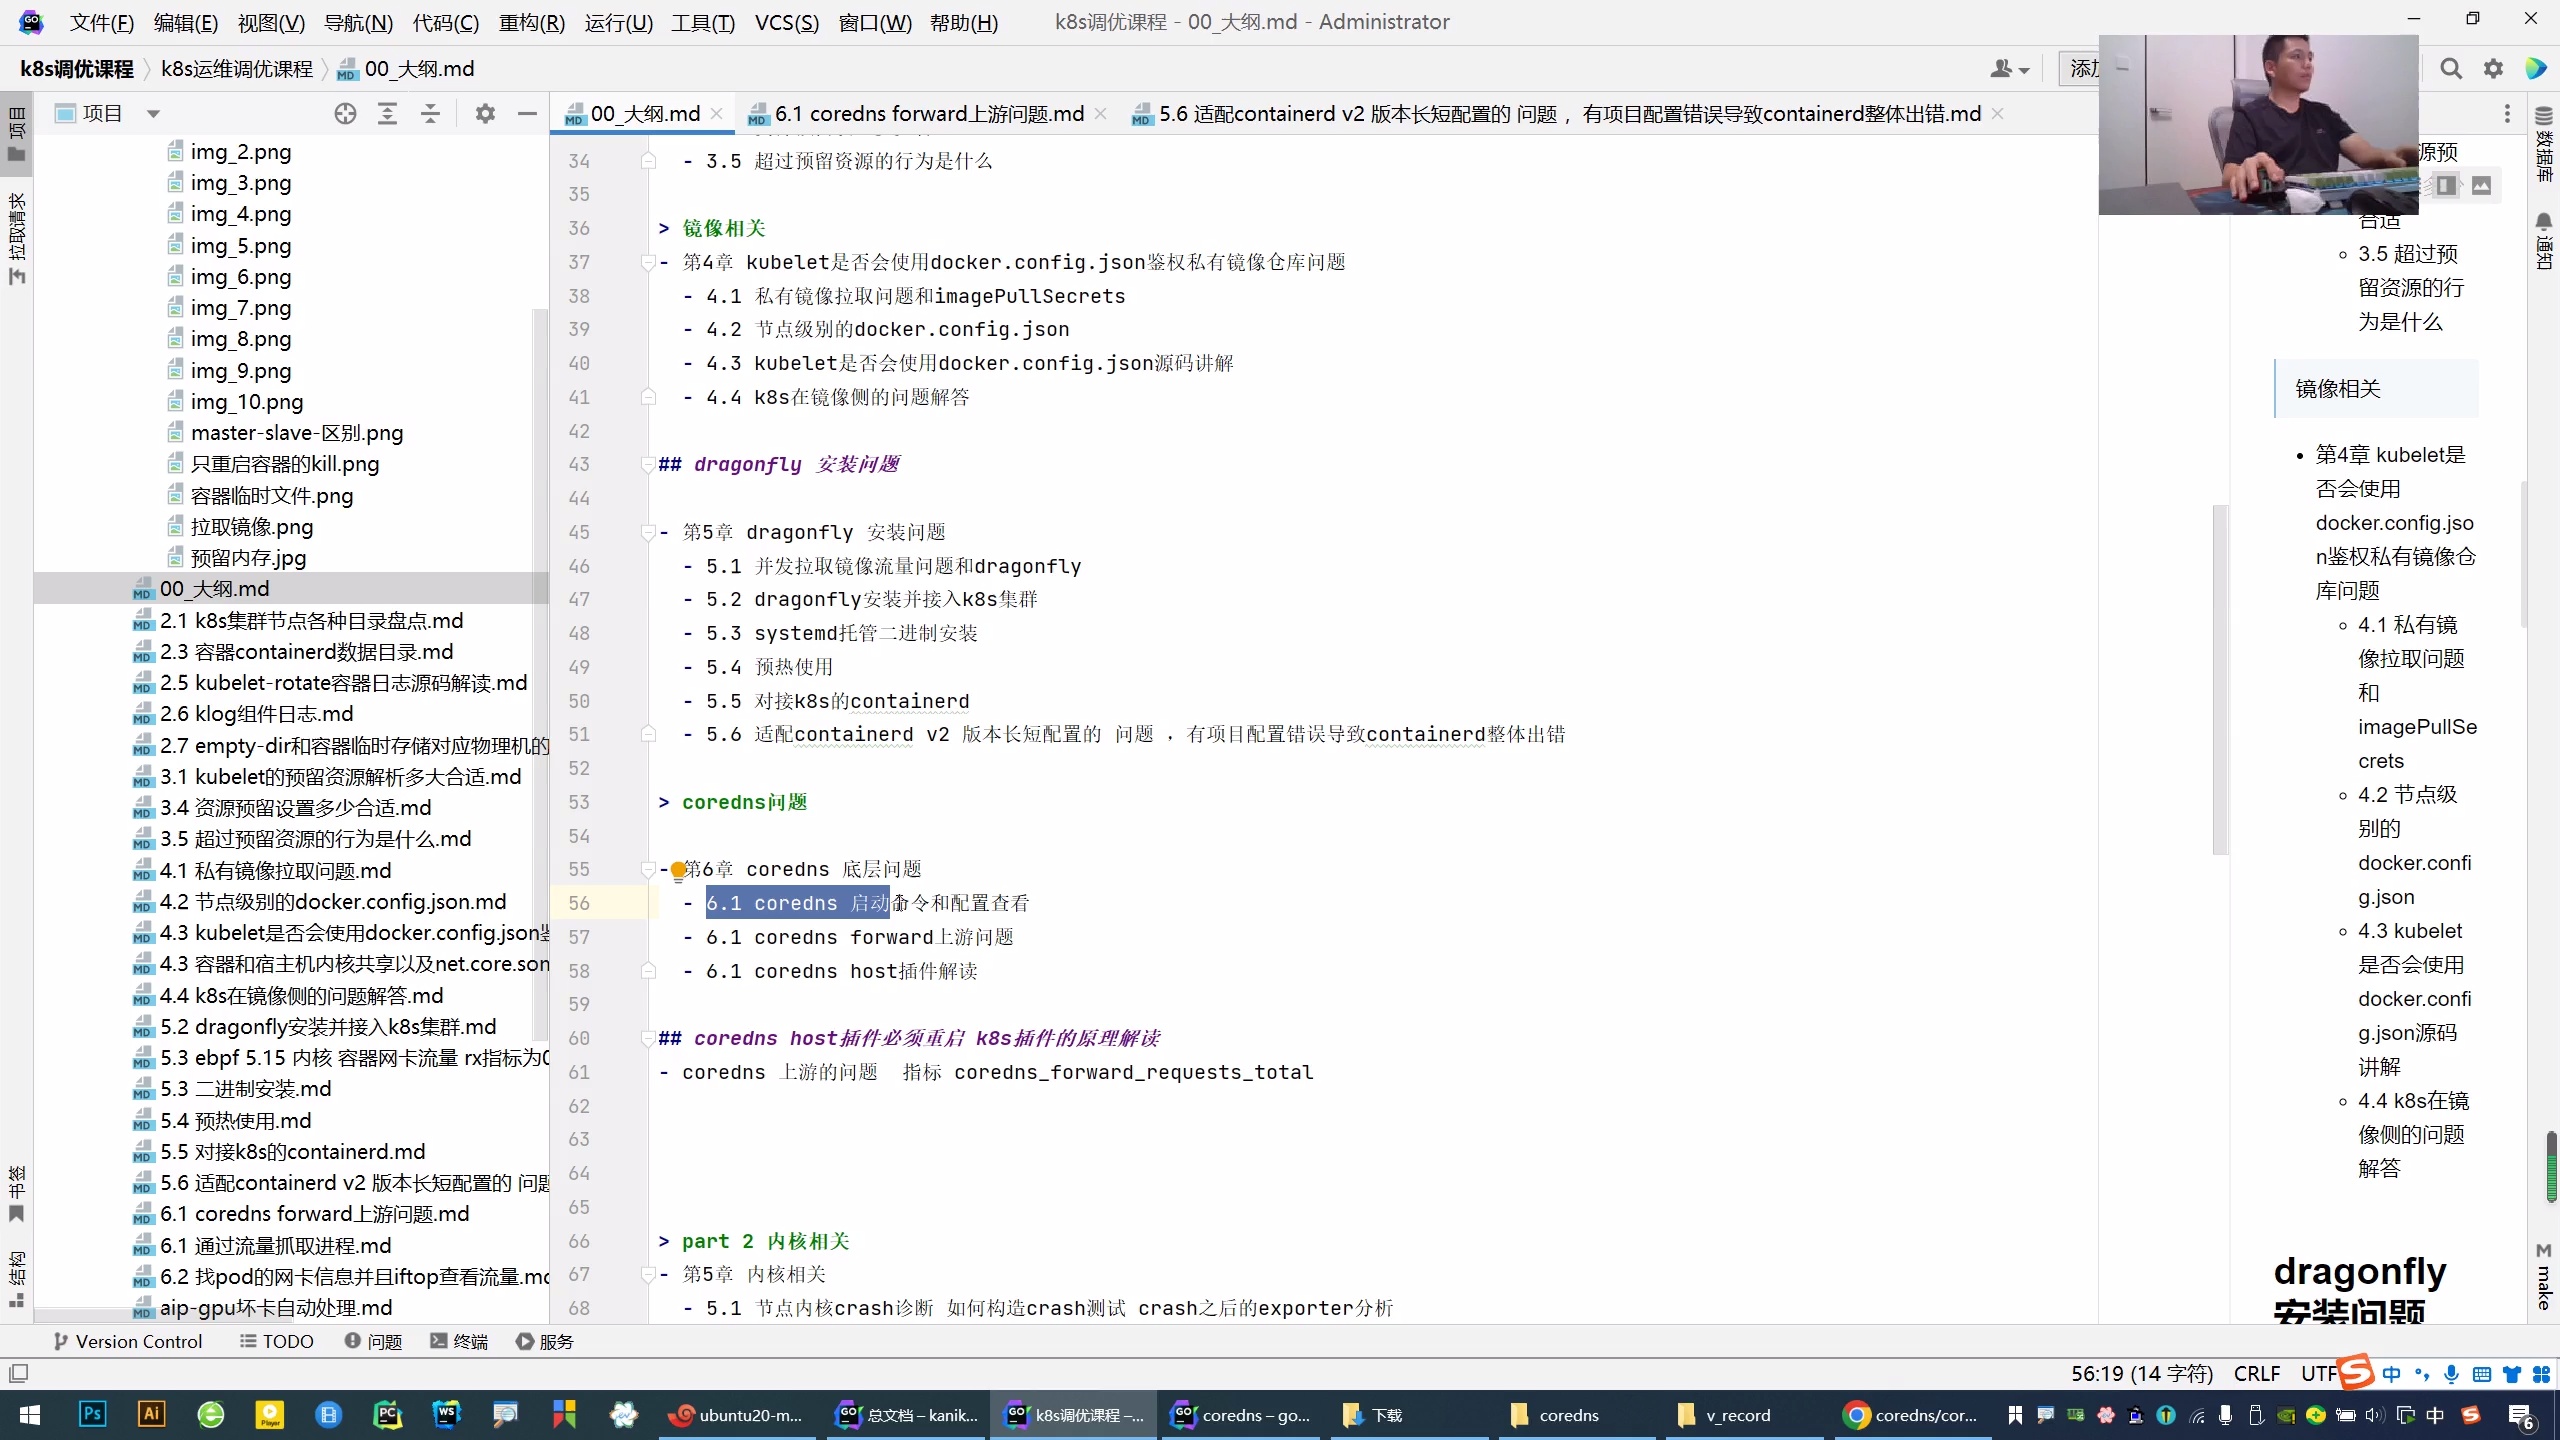
Task: Expand all nodes in project tree
Action: point(388,113)
